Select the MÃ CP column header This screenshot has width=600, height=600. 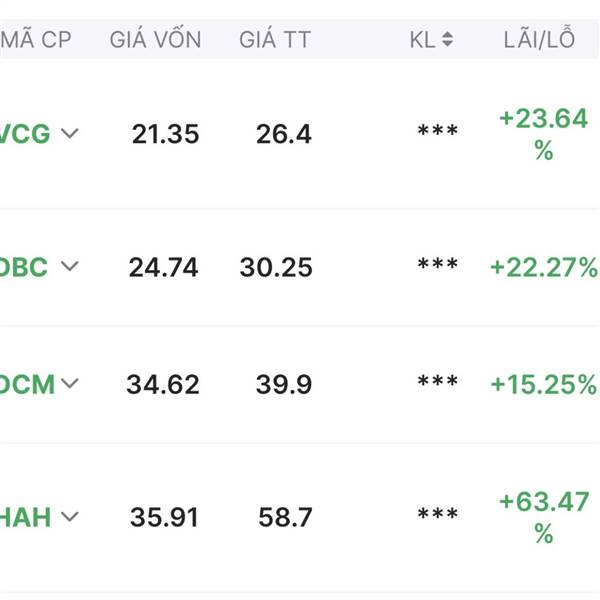36,39
